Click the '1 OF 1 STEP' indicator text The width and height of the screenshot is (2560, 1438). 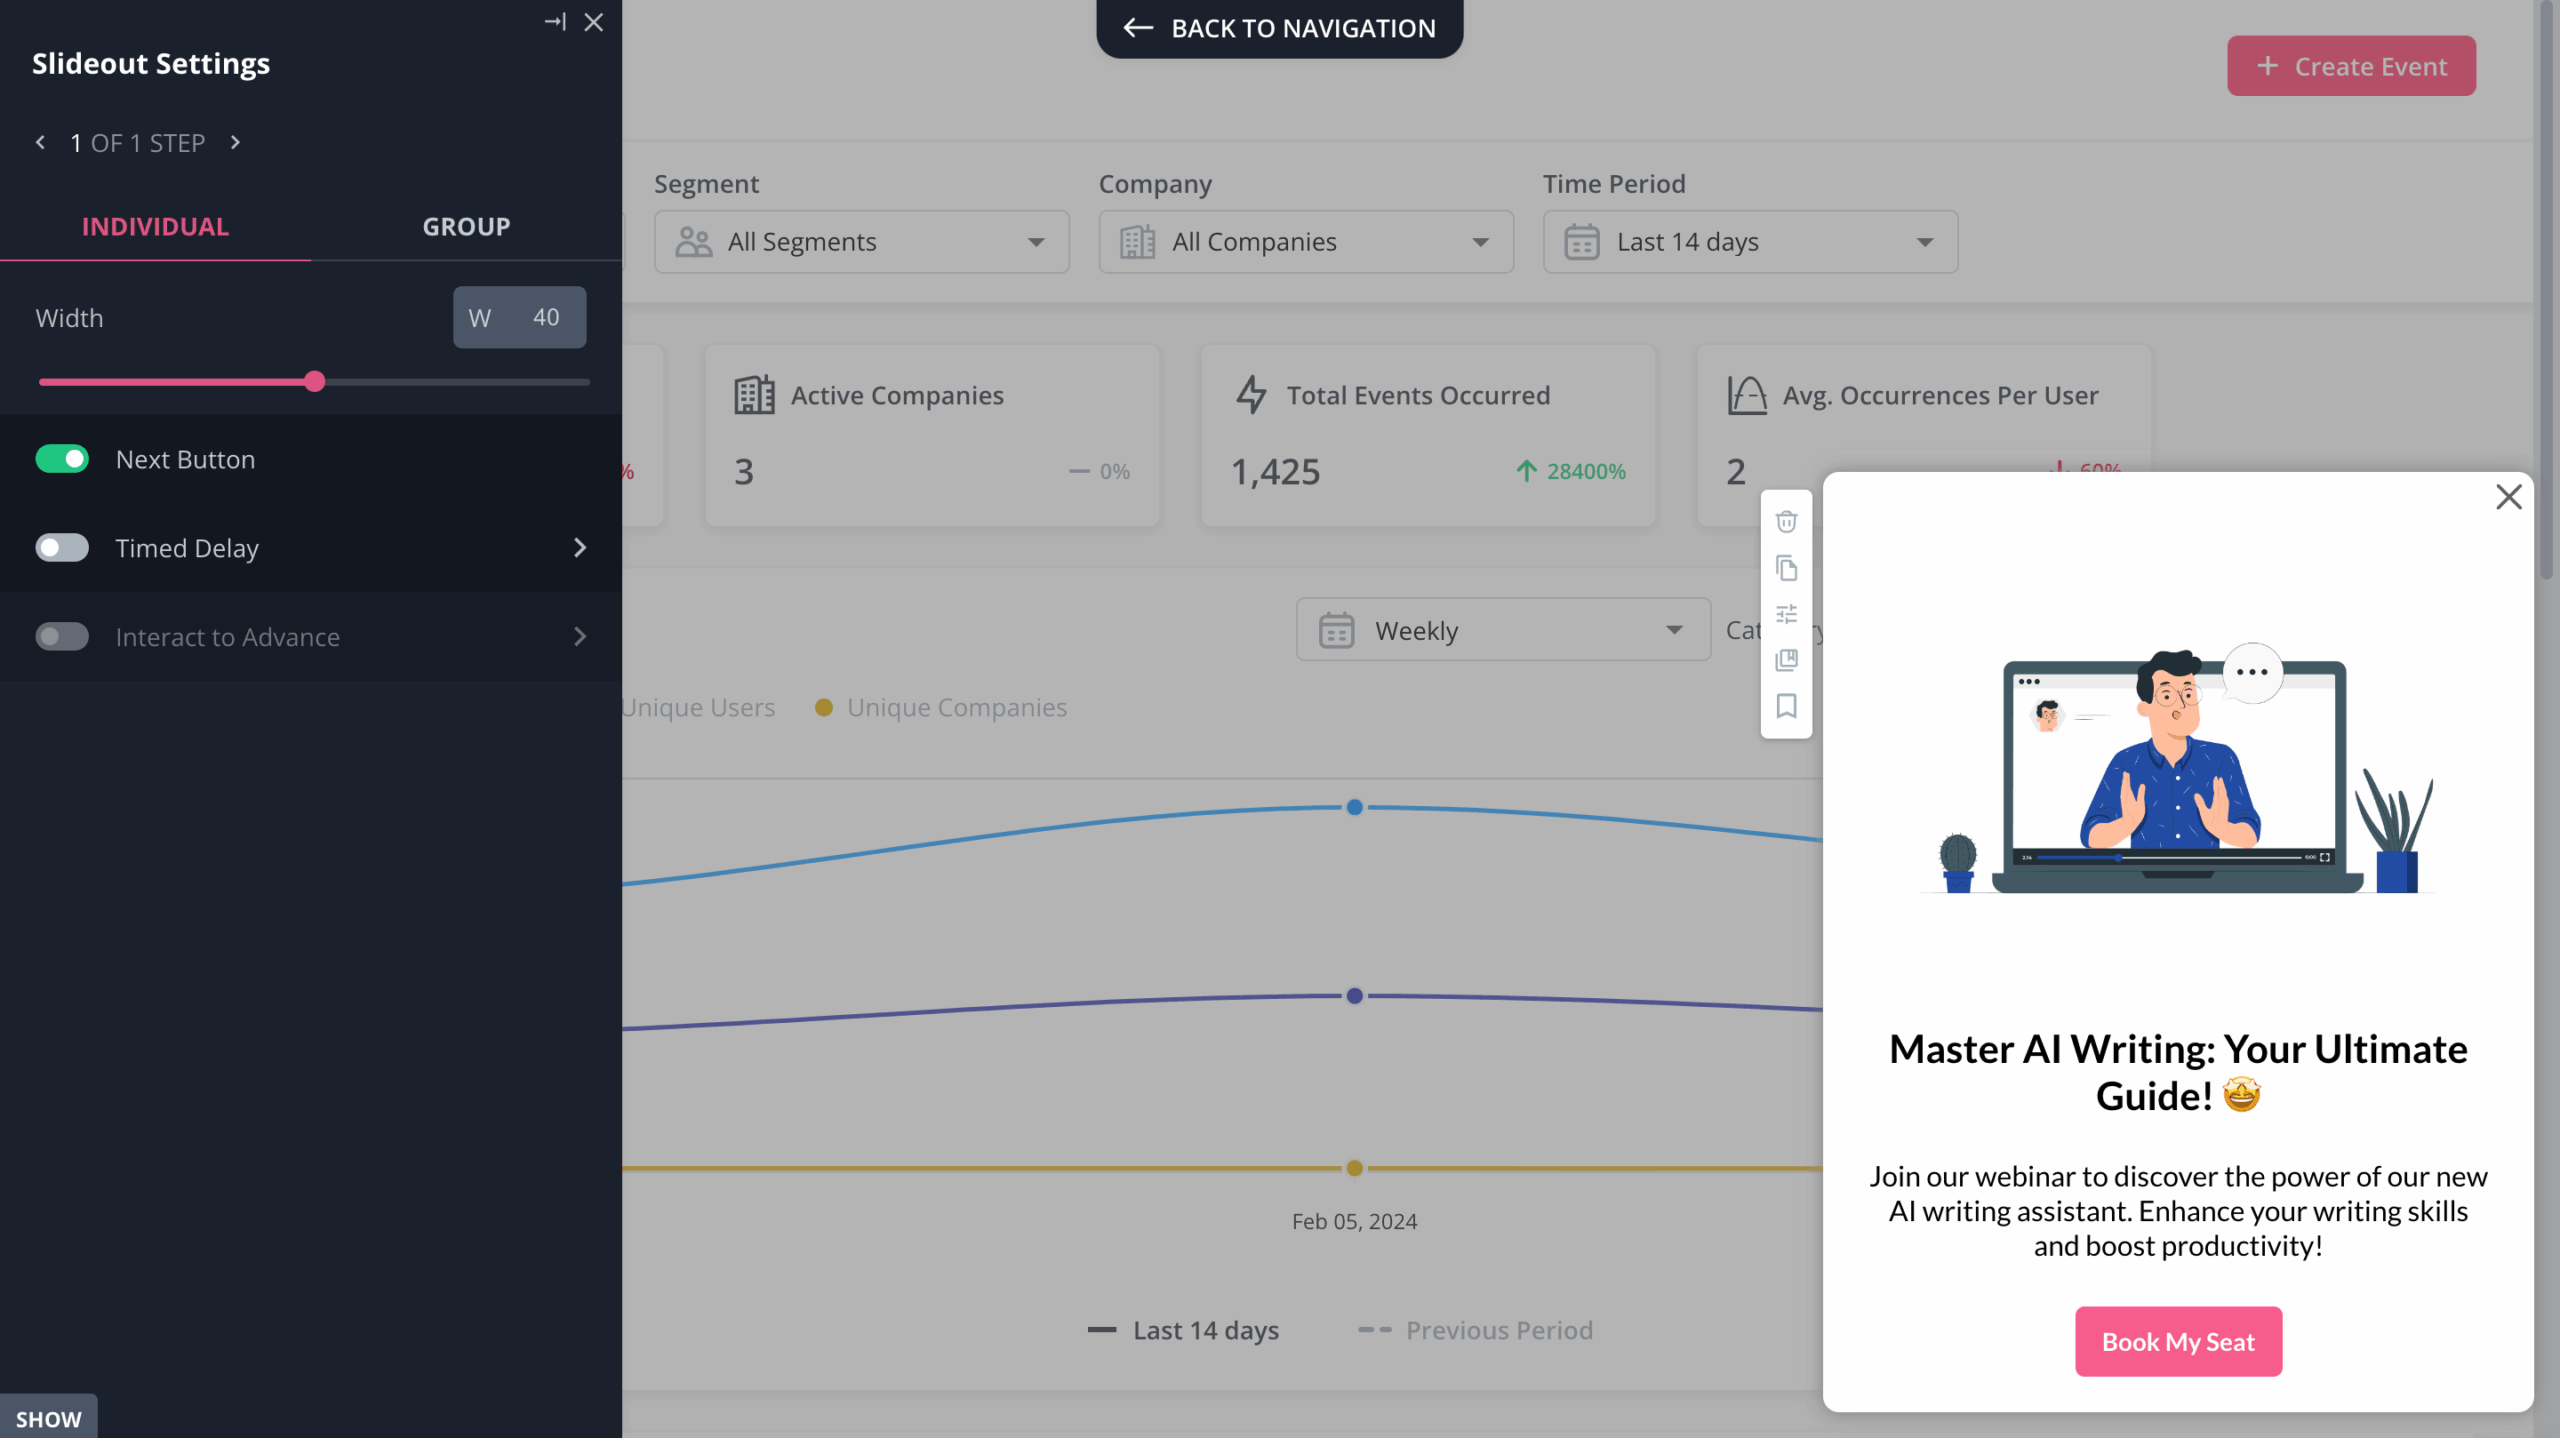tap(138, 143)
